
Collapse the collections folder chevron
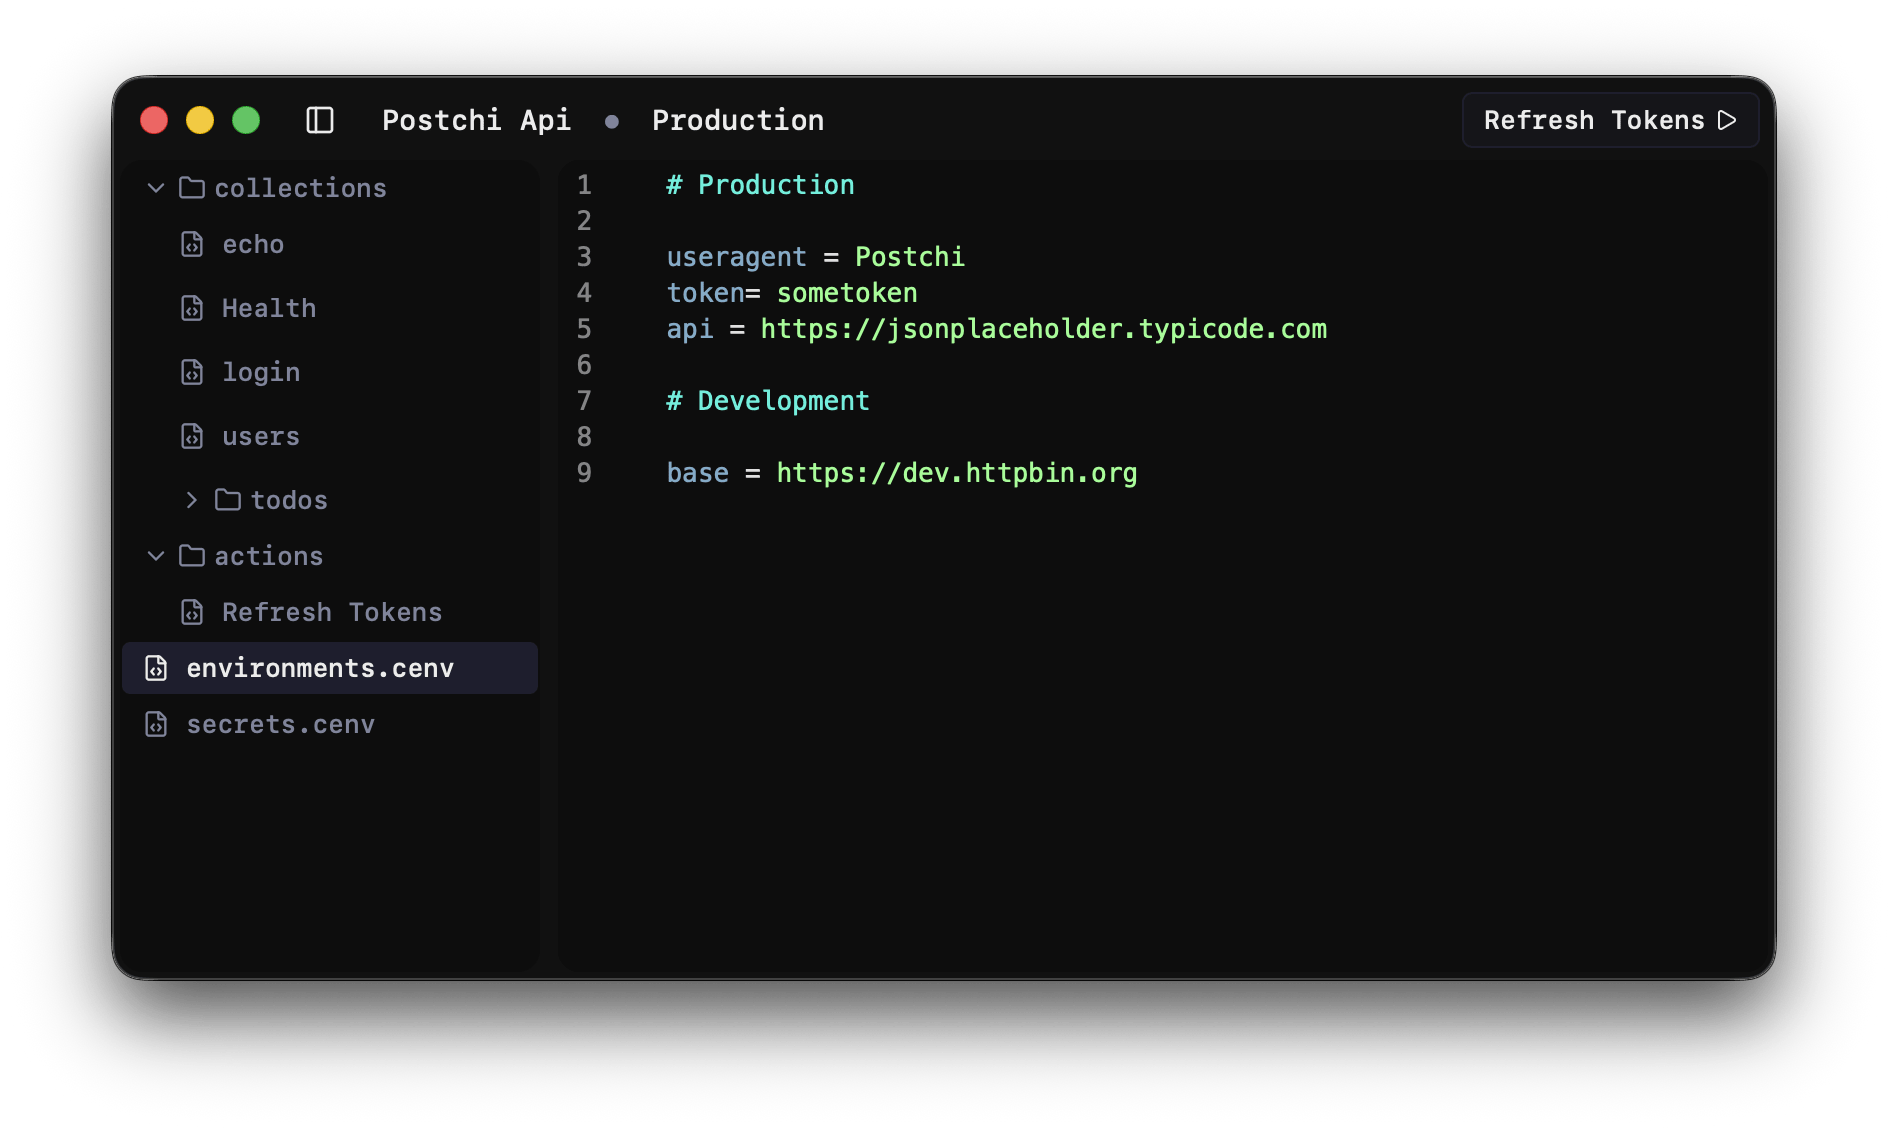[156, 188]
